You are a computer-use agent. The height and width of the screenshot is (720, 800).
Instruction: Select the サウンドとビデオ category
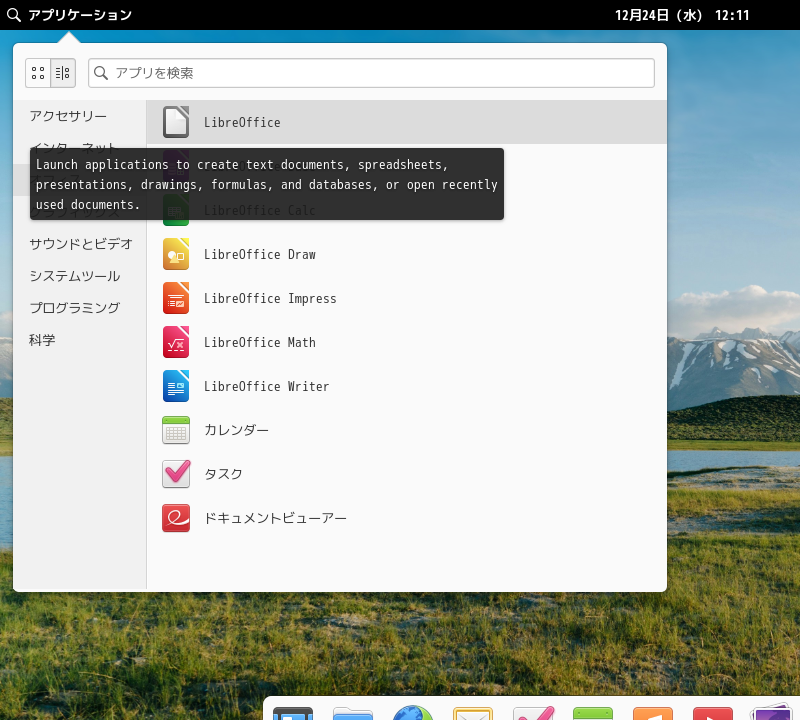81,244
